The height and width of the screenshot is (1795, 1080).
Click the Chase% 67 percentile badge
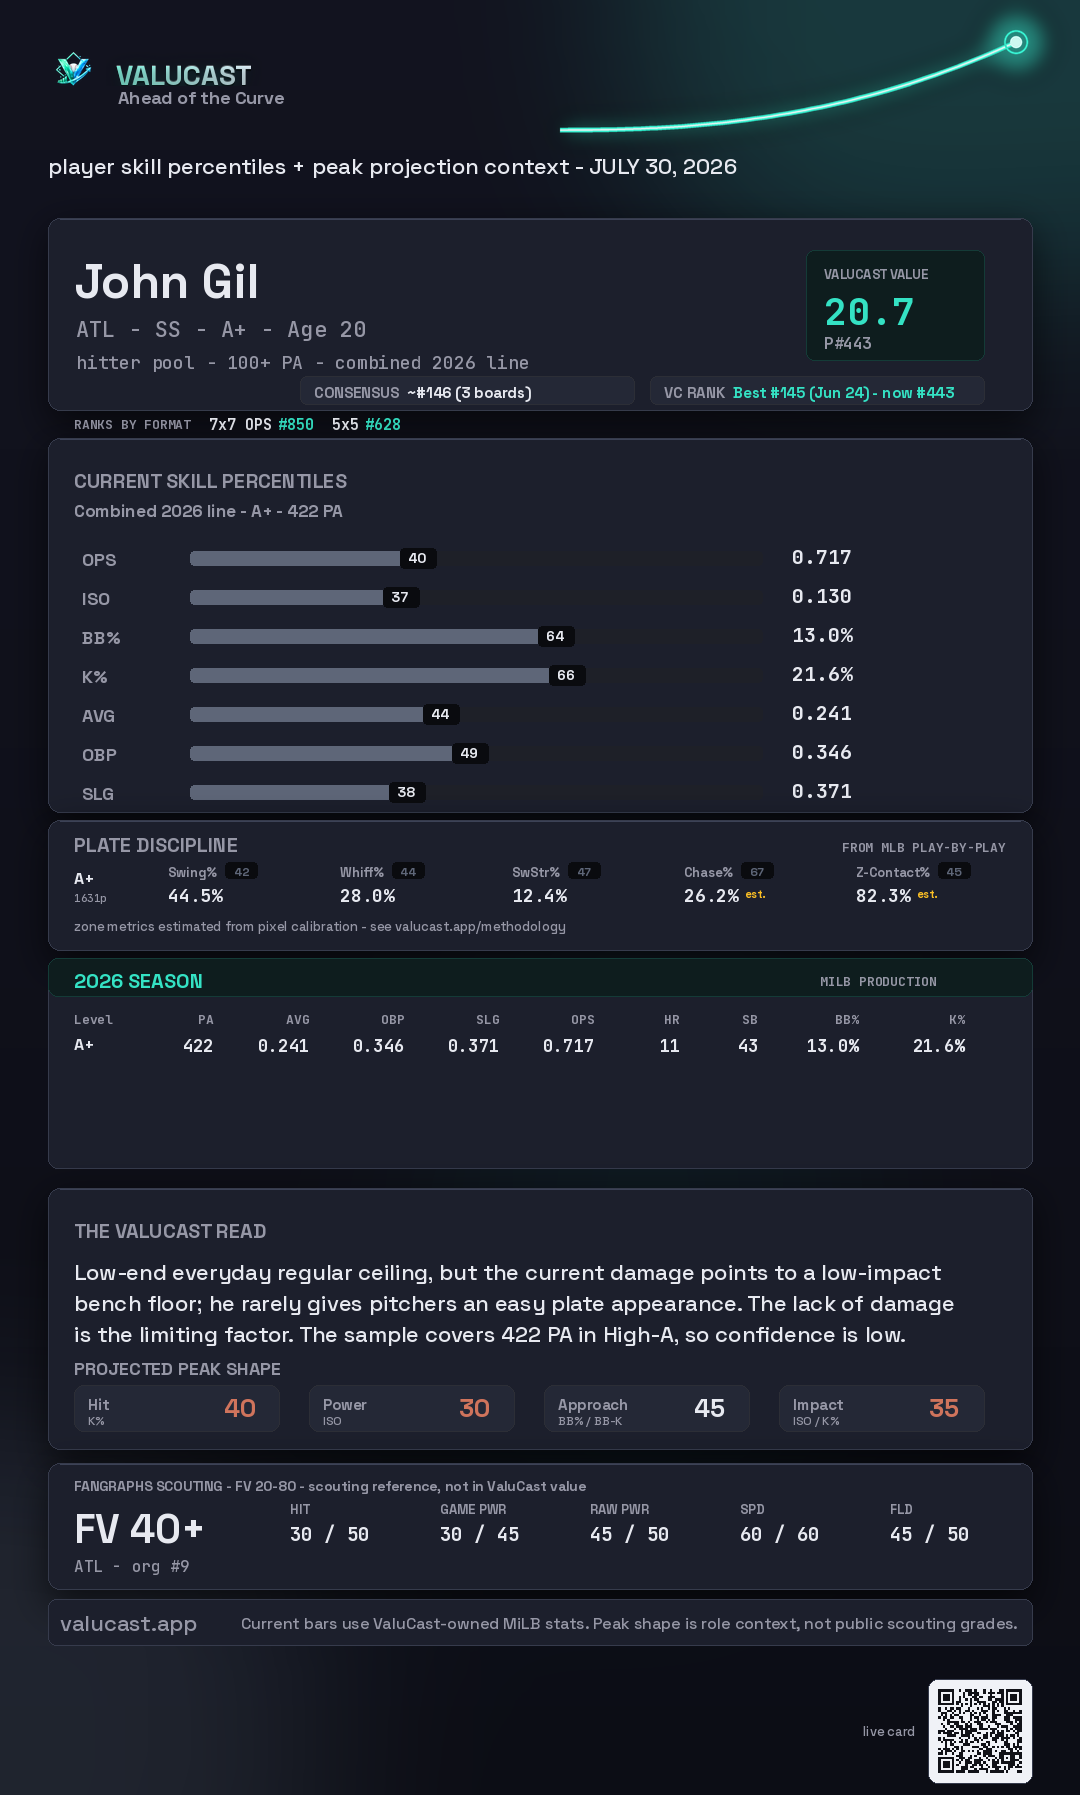coord(757,872)
